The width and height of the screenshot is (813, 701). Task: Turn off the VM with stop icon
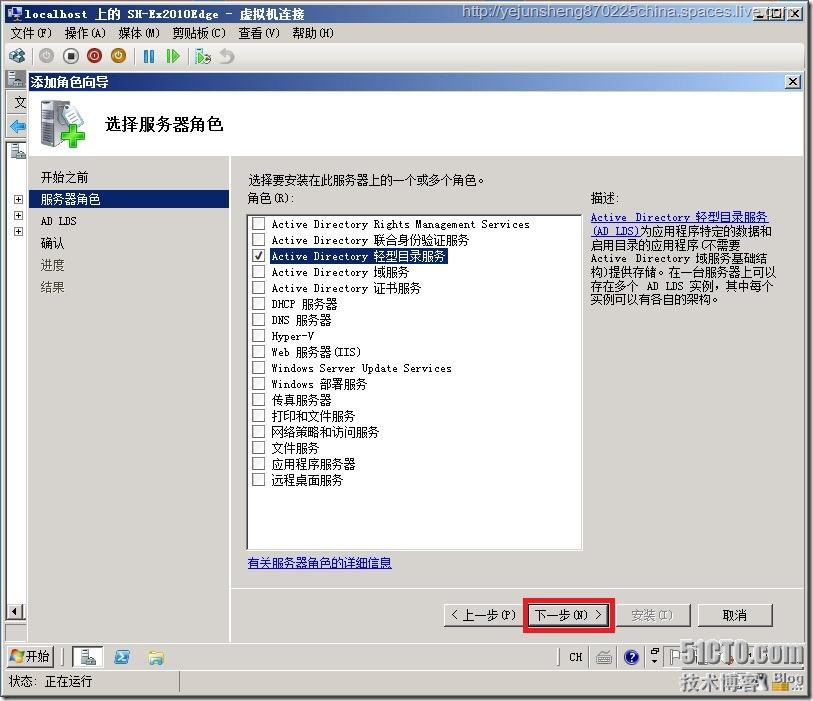click(71, 56)
